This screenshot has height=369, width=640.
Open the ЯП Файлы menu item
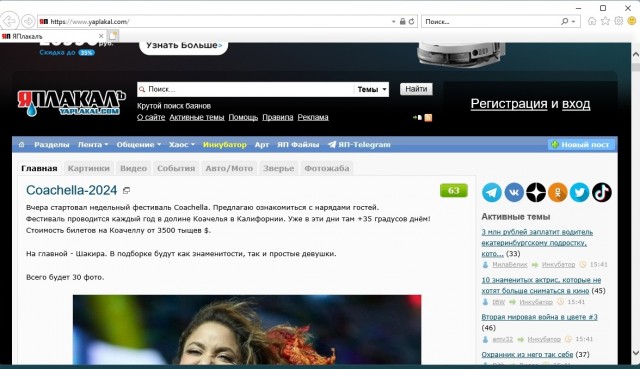tap(298, 144)
